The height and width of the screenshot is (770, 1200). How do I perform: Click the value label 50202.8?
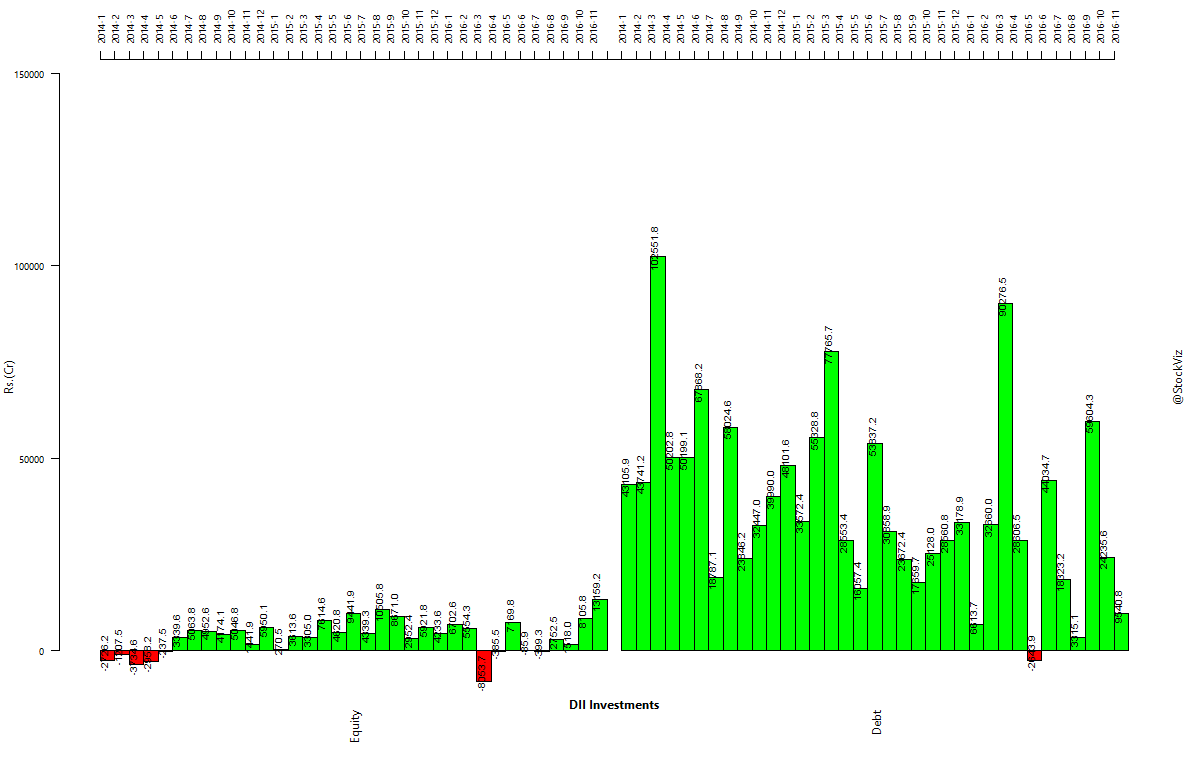pyautogui.click(x=670, y=452)
